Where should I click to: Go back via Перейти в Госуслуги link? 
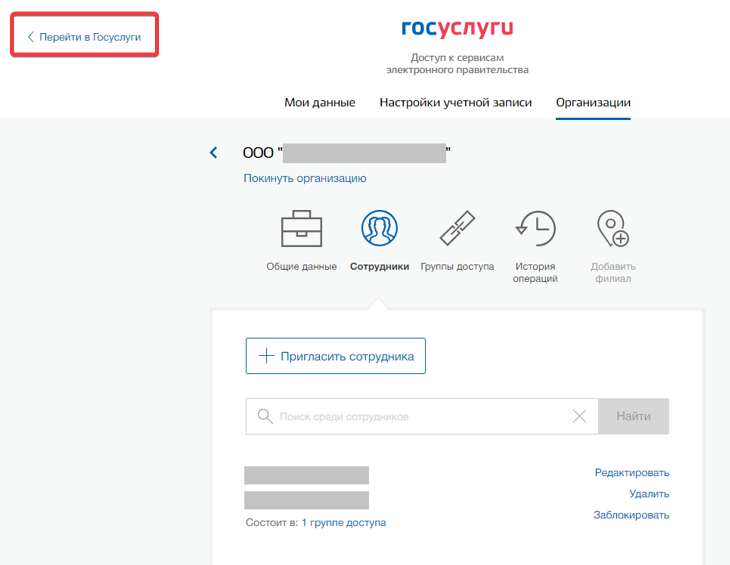click(84, 37)
